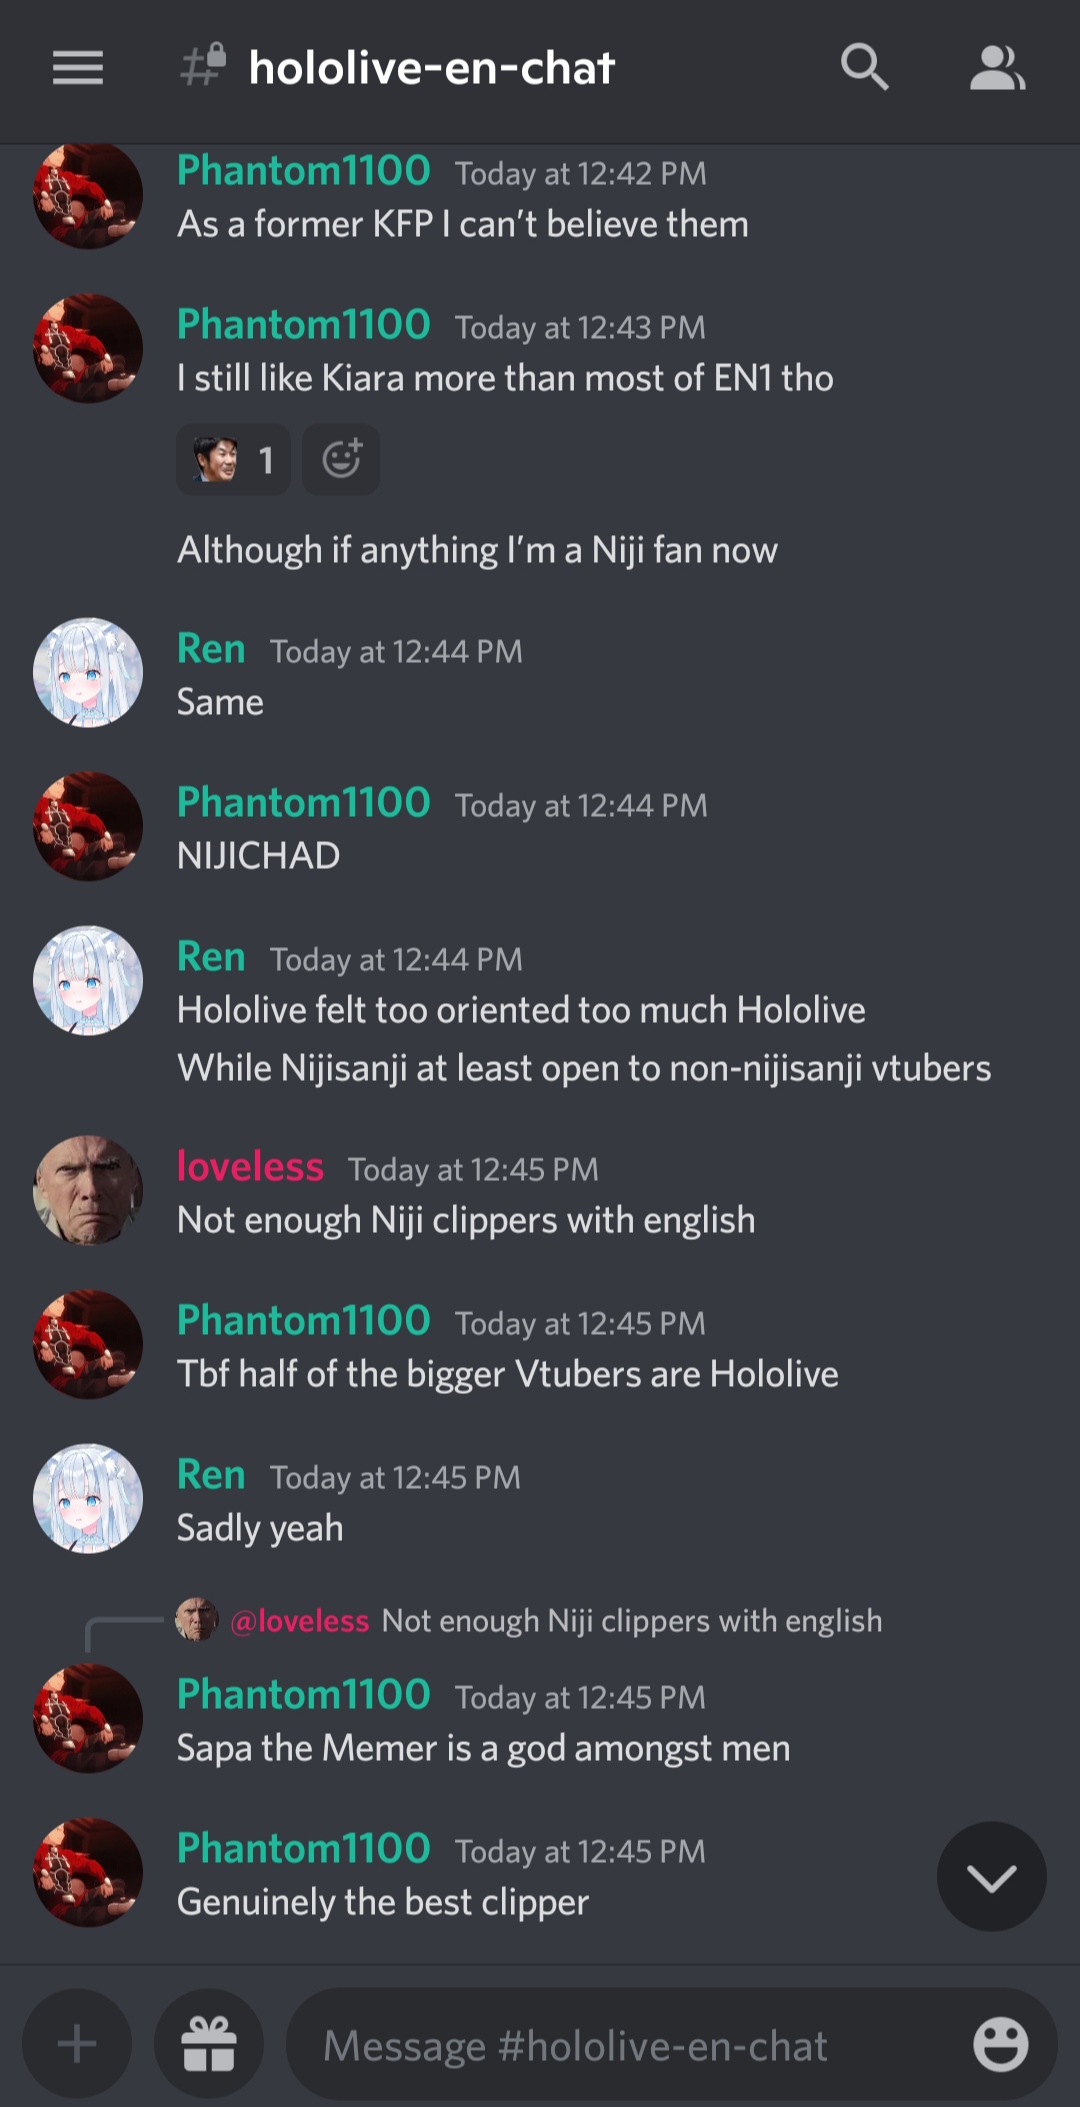This screenshot has width=1080, height=2107.
Task: Toggle the existing reaction with count 1
Action: 234,459
